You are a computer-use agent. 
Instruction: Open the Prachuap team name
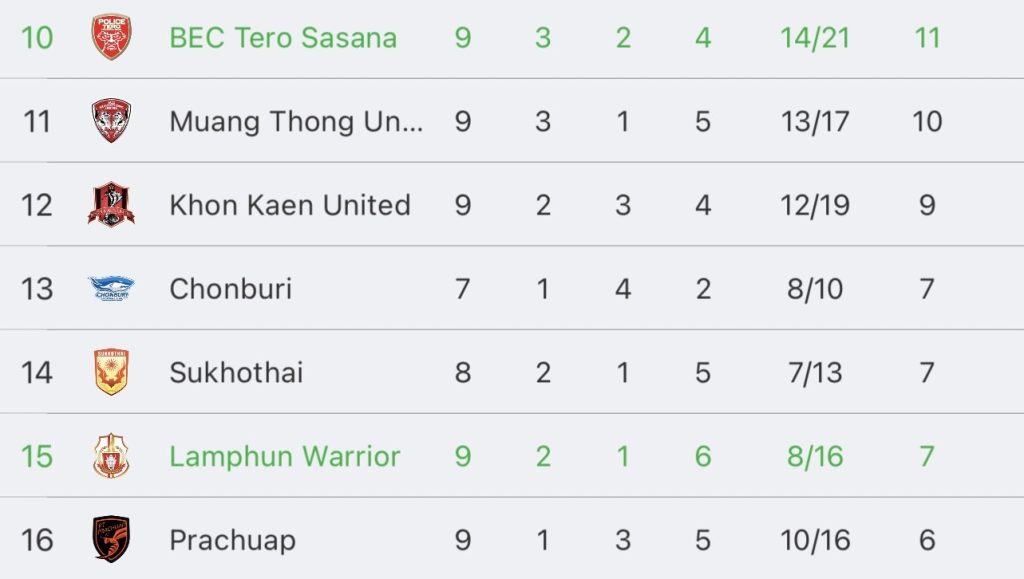(x=232, y=540)
